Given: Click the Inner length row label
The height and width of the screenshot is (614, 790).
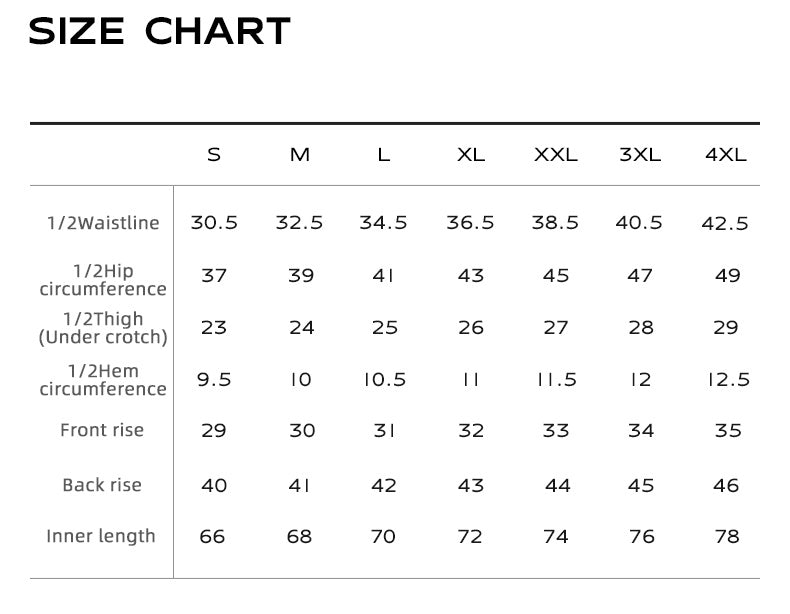Looking at the screenshot, I should (x=101, y=536).
